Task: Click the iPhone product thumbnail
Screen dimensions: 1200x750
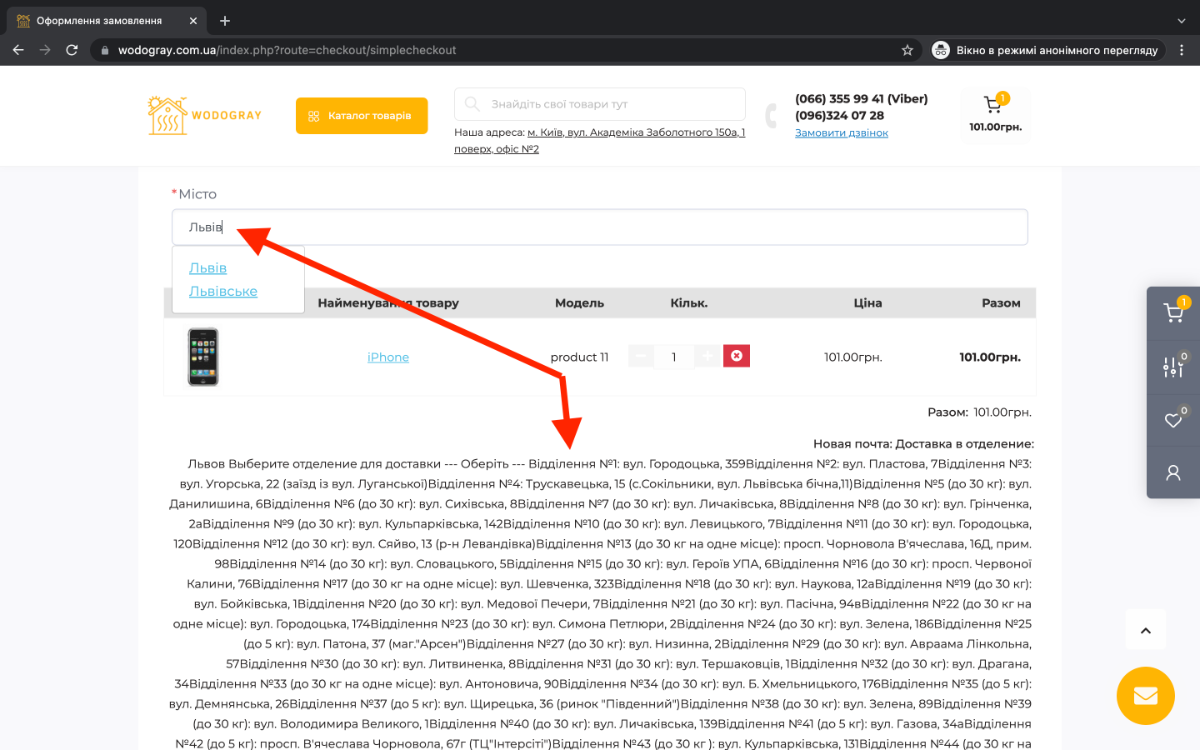Action: pos(203,357)
